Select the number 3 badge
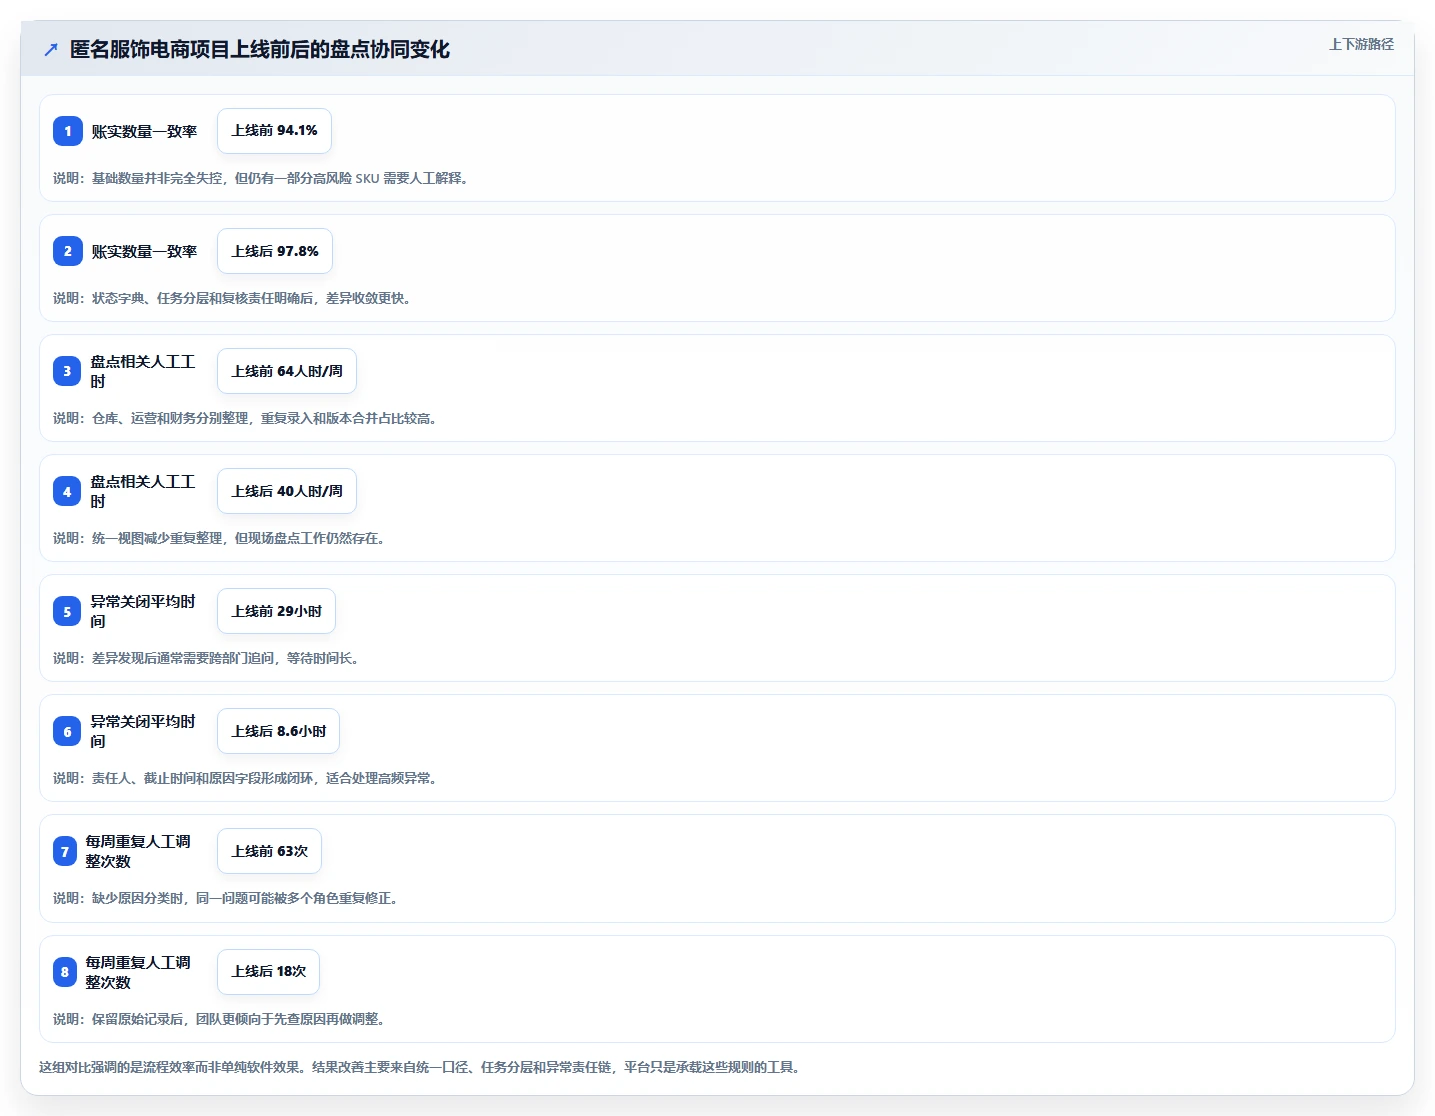 pyautogui.click(x=67, y=371)
